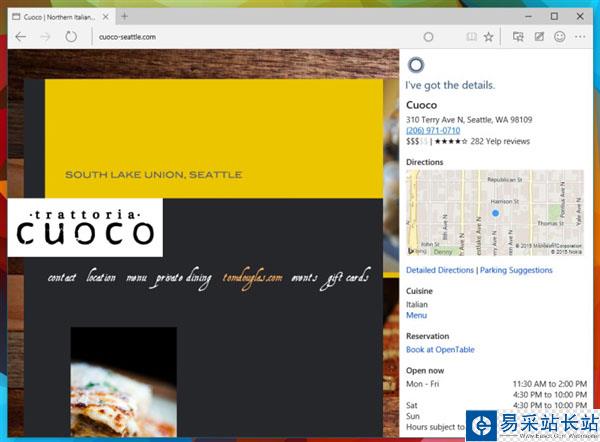Go back with the browser back arrow
The width and height of the screenshot is (600, 442).
[21, 37]
